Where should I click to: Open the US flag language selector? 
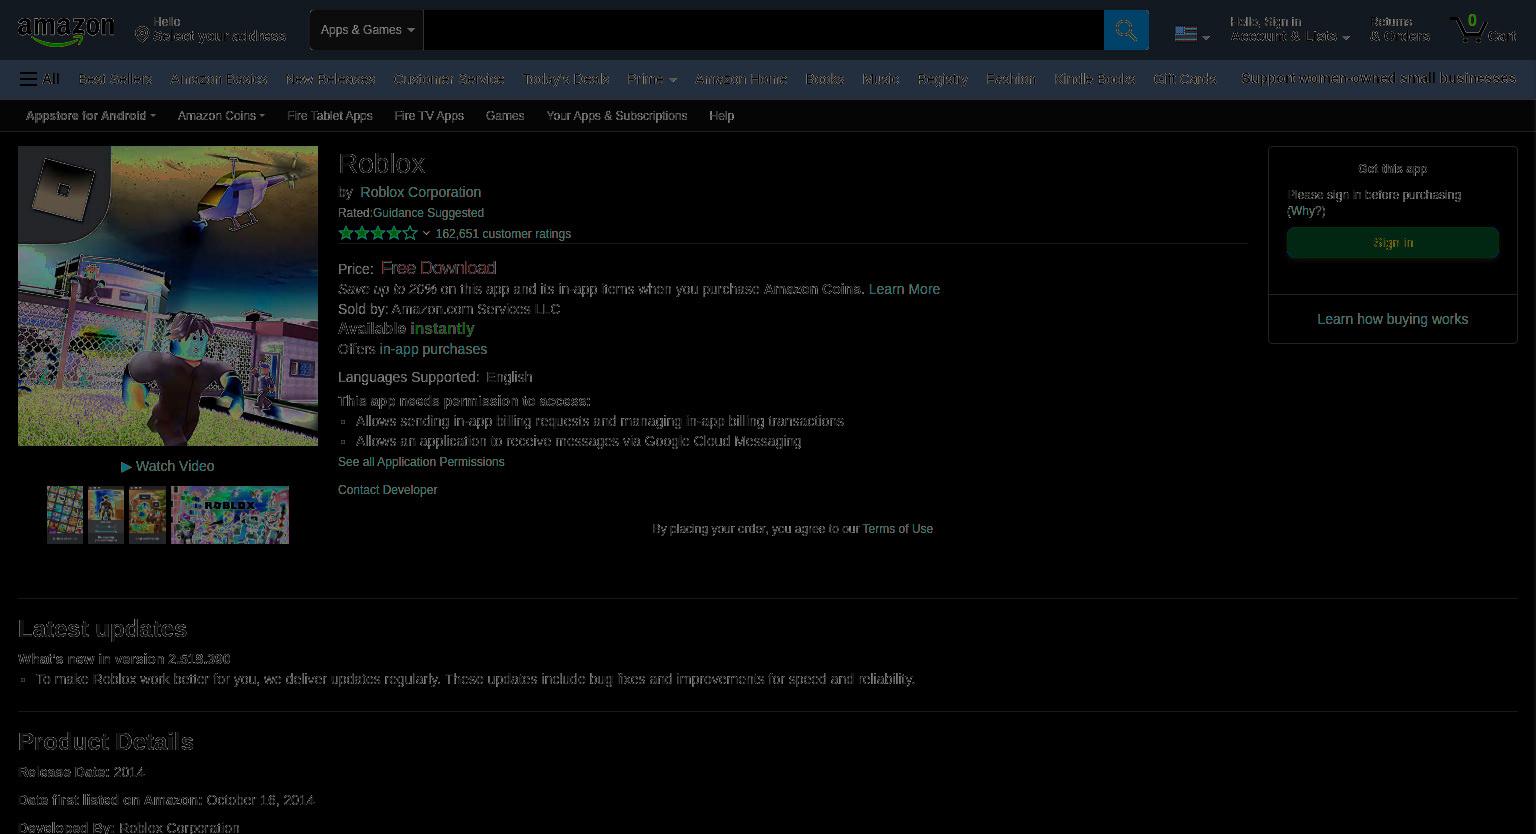click(x=1192, y=34)
